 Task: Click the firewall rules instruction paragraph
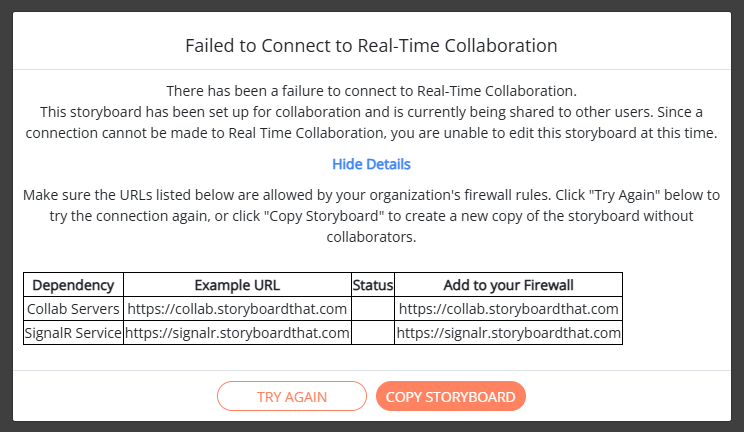coord(371,215)
